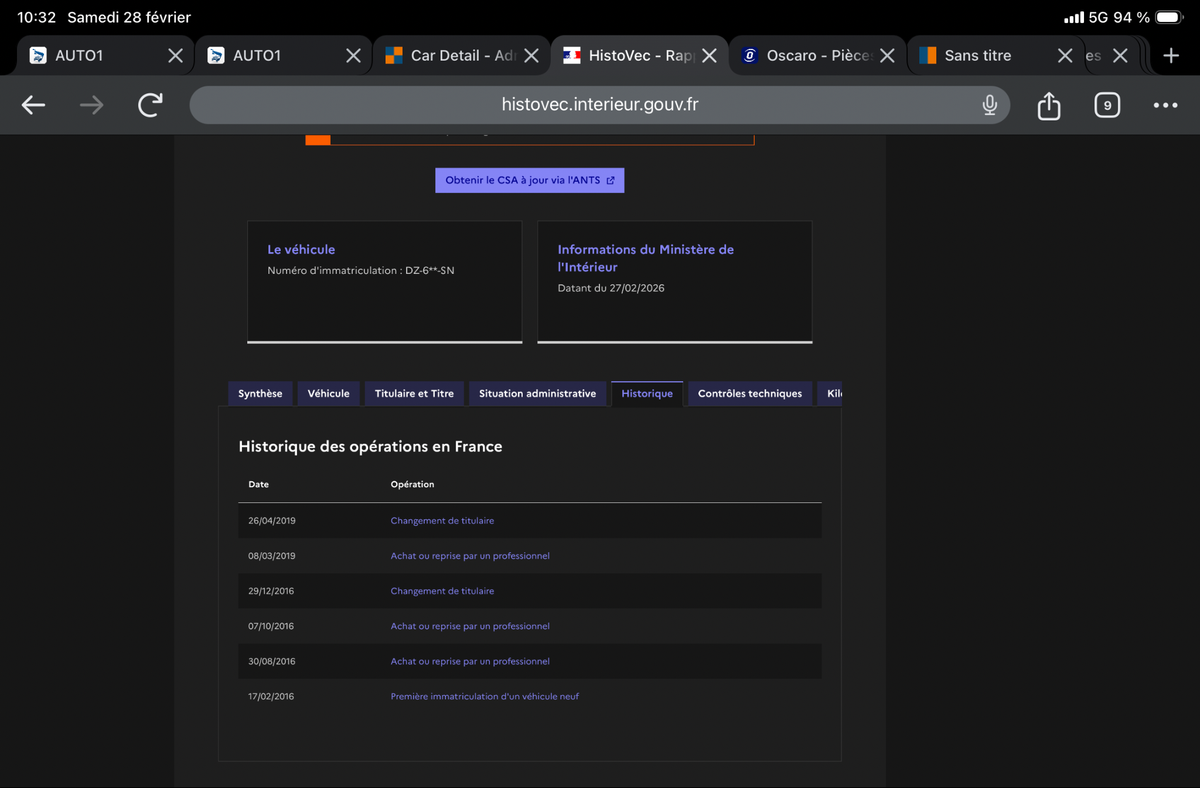The image size is (1200, 788).
Task: Add a new tab with plus icon
Action: [x=1171, y=56]
